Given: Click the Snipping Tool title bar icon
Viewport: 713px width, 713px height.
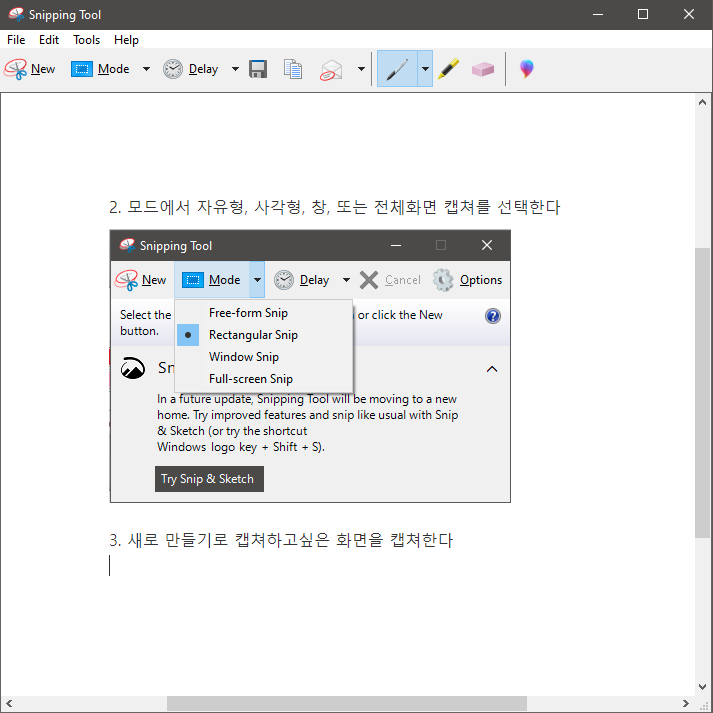Looking at the screenshot, I should (16, 15).
